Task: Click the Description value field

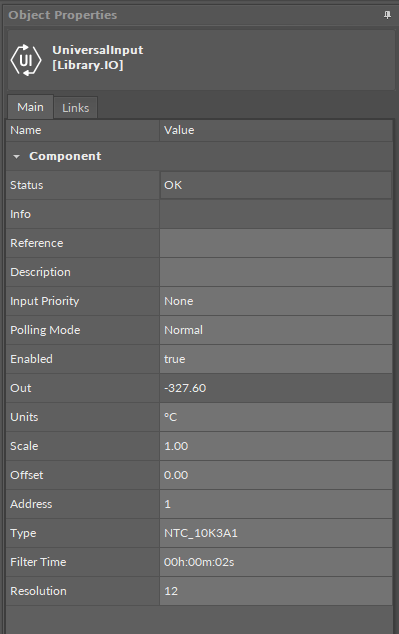Action: 276,272
